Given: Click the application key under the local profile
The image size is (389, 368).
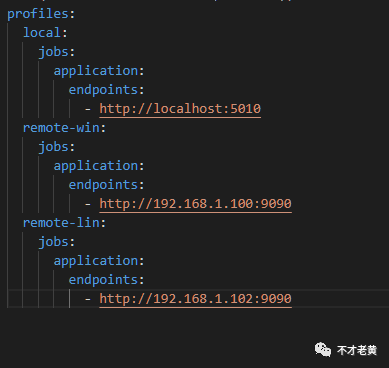Looking at the screenshot, I should point(96,71).
